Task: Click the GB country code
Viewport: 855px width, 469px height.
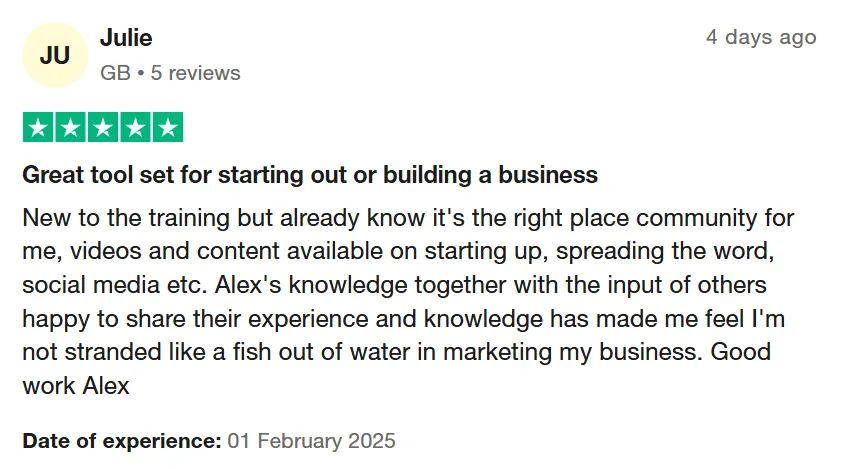Action: click(115, 73)
